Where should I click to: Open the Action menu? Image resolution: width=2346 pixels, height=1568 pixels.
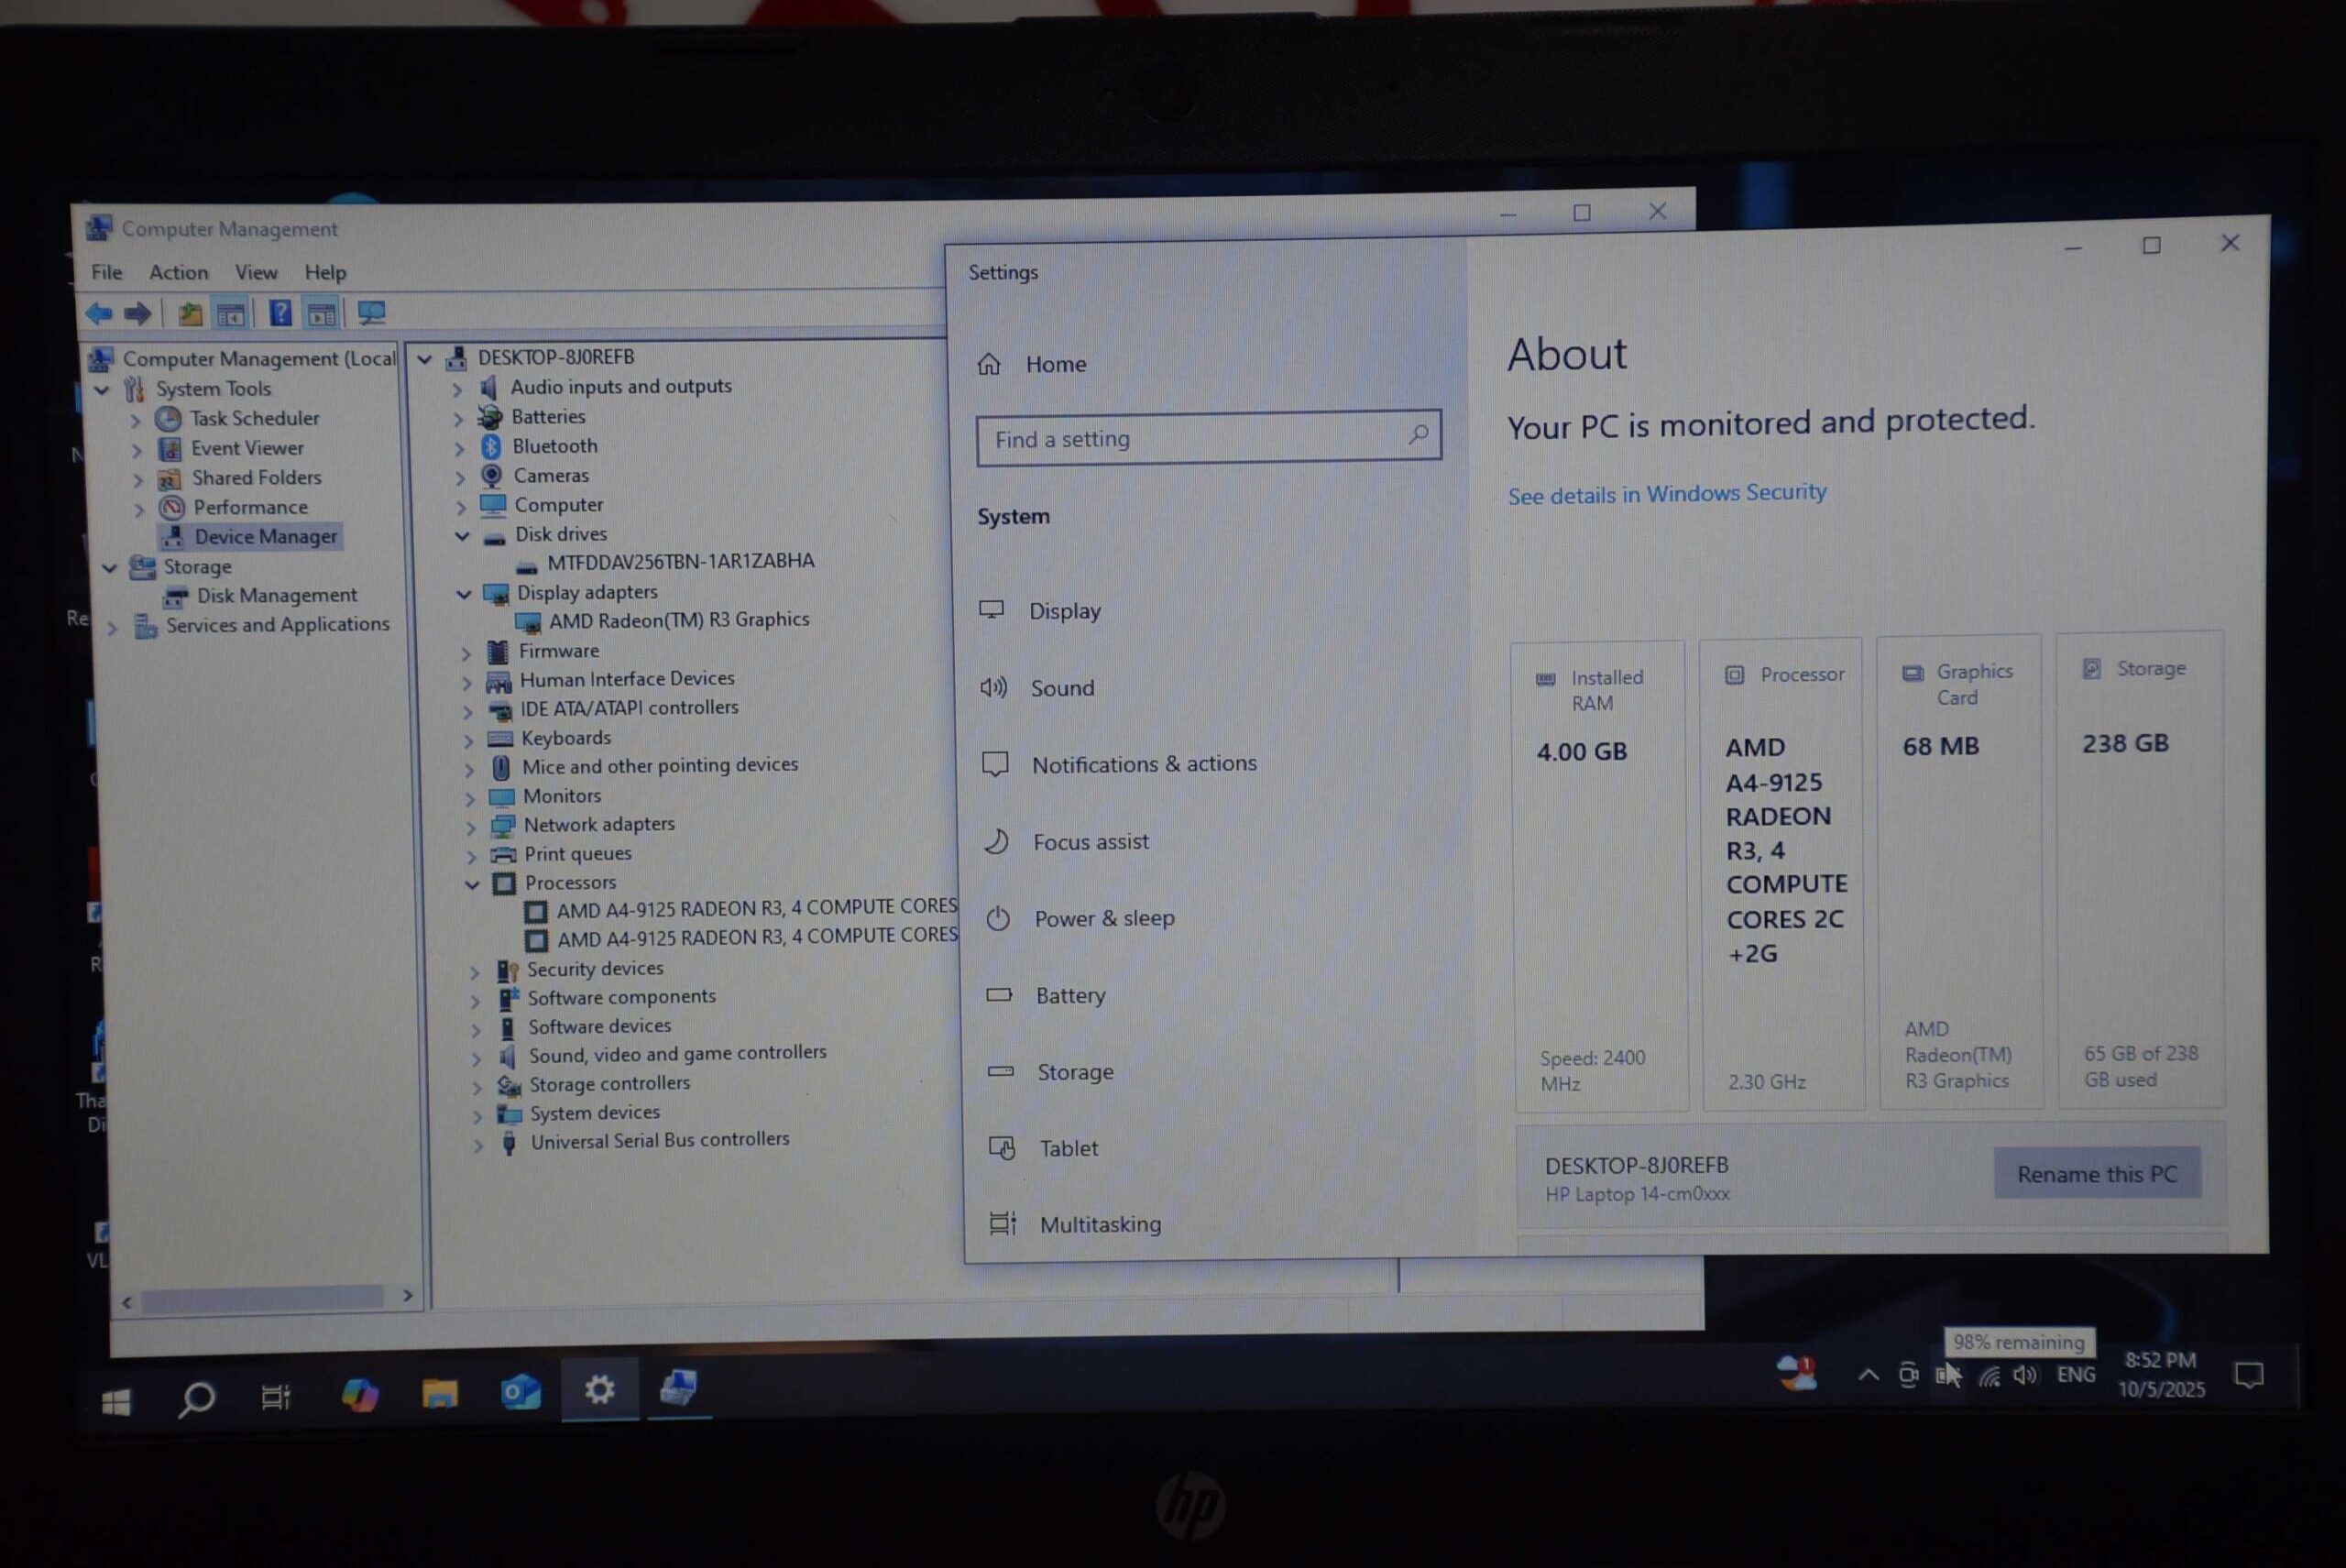[178, 272]
